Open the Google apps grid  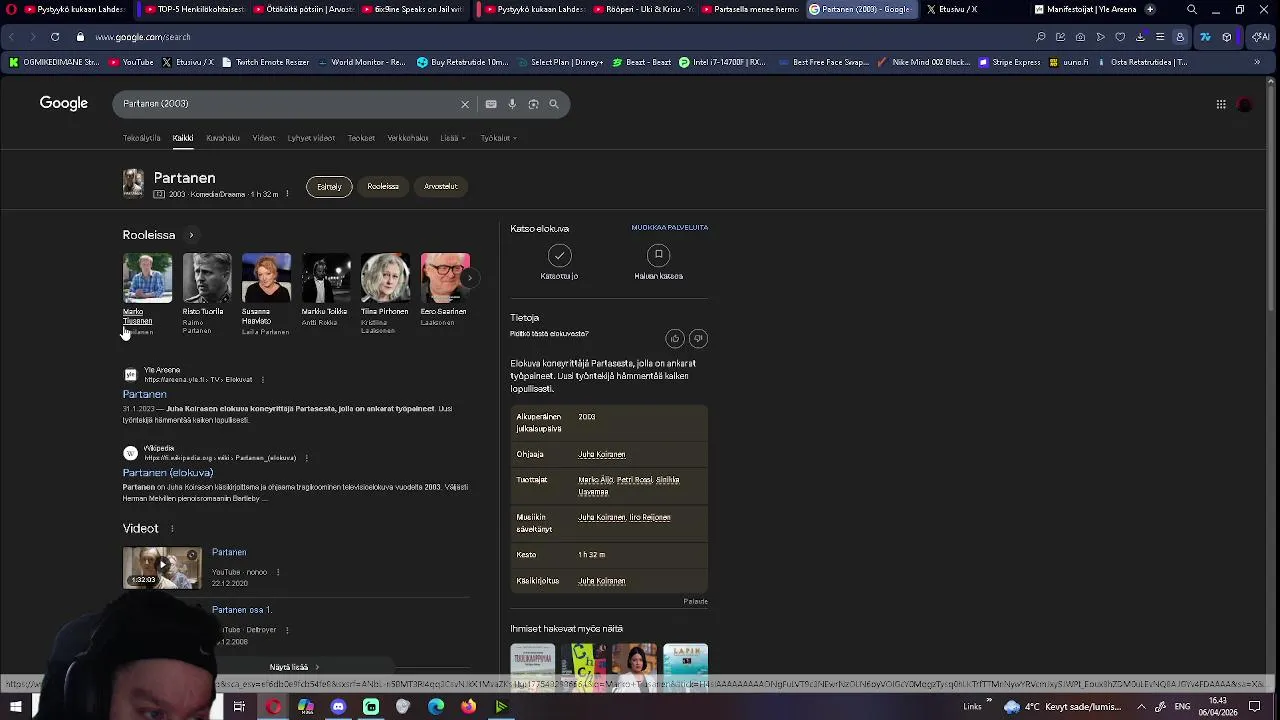pyautogui.click(x=1221, y=104)
